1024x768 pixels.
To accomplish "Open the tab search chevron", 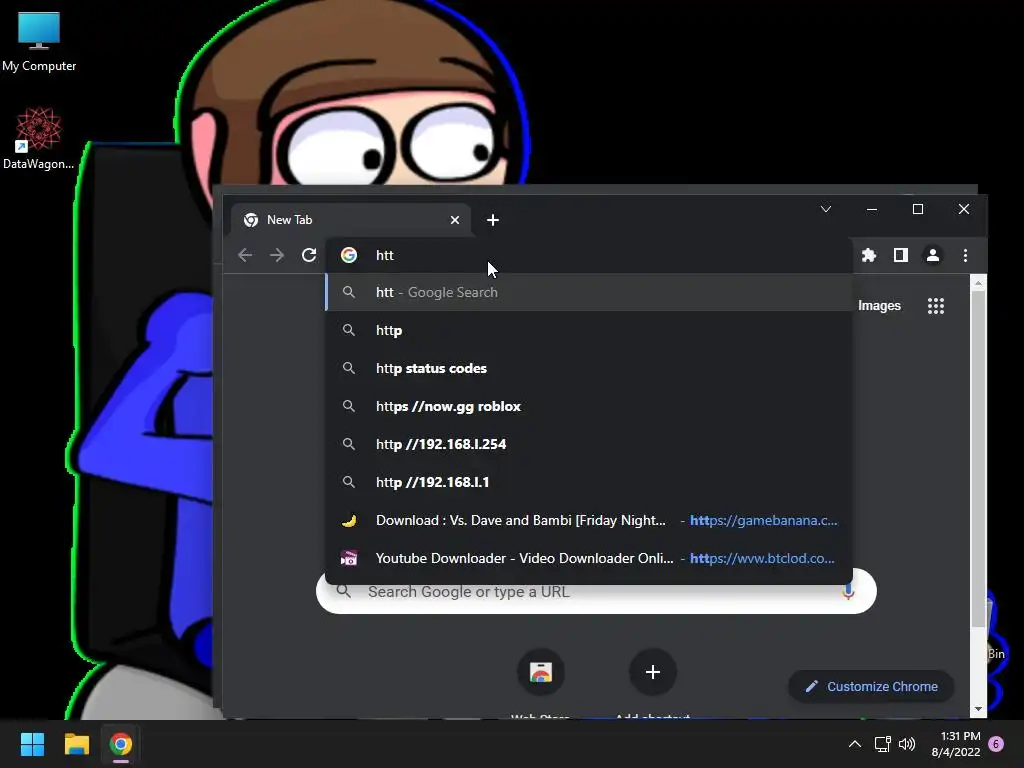I will [825, 209].
